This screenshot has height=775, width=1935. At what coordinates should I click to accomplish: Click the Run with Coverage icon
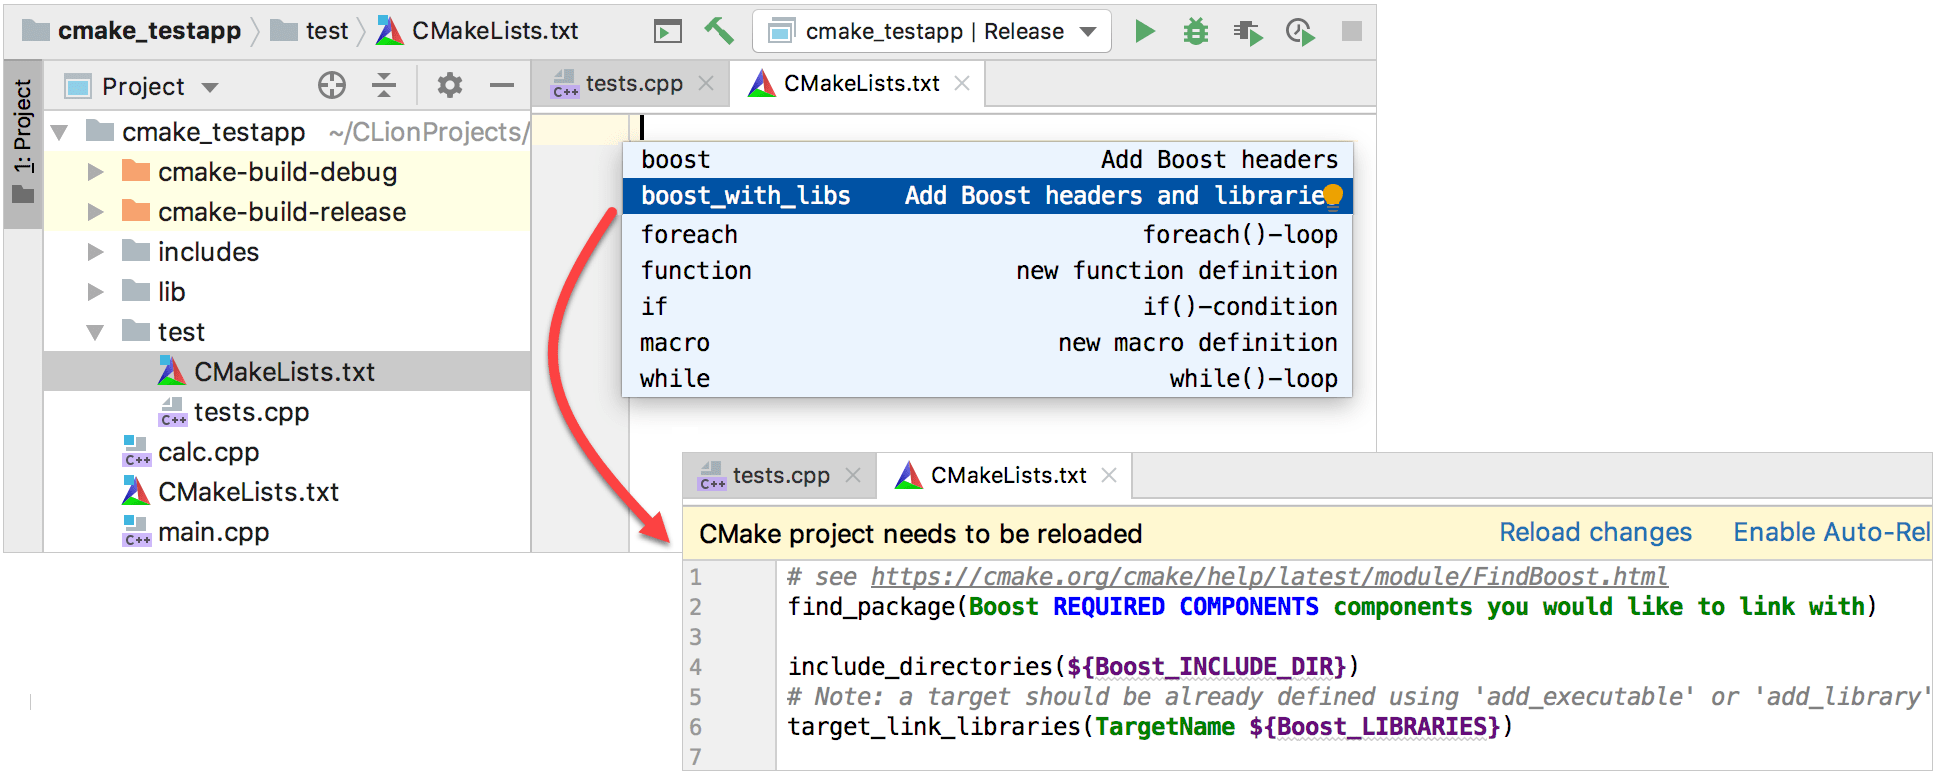[x=1247, y=32]
